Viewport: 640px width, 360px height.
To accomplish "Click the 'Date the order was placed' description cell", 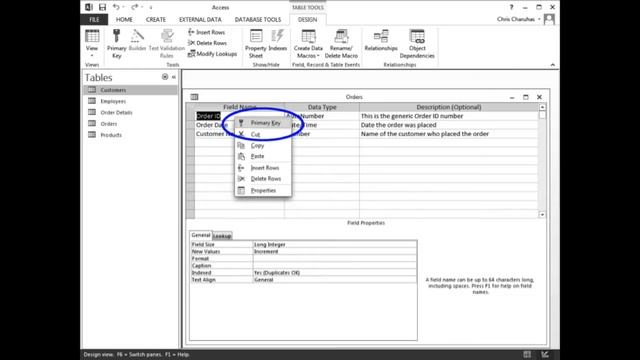I will click(x=449, y=125).
